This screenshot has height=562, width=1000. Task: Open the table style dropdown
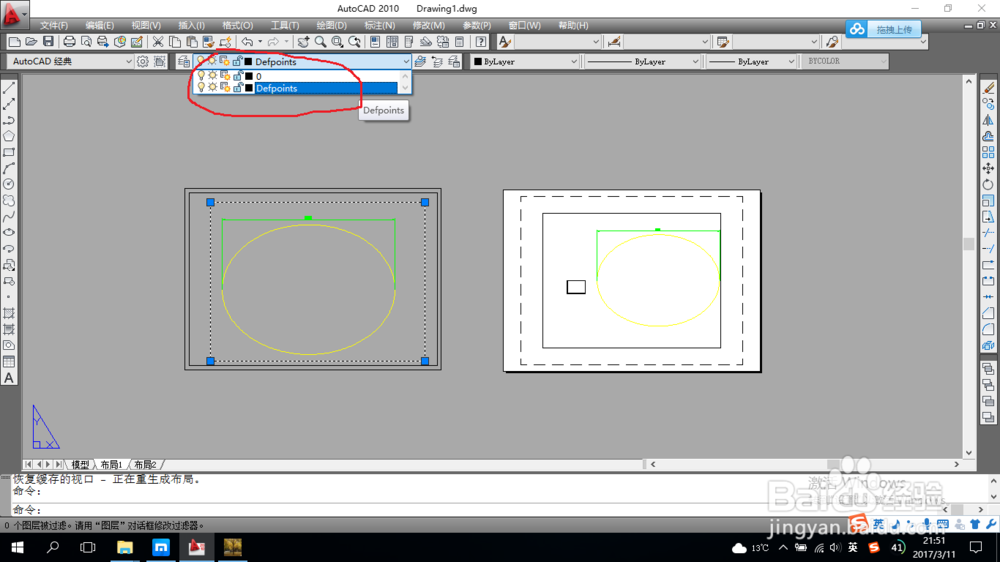pos(814,42)
